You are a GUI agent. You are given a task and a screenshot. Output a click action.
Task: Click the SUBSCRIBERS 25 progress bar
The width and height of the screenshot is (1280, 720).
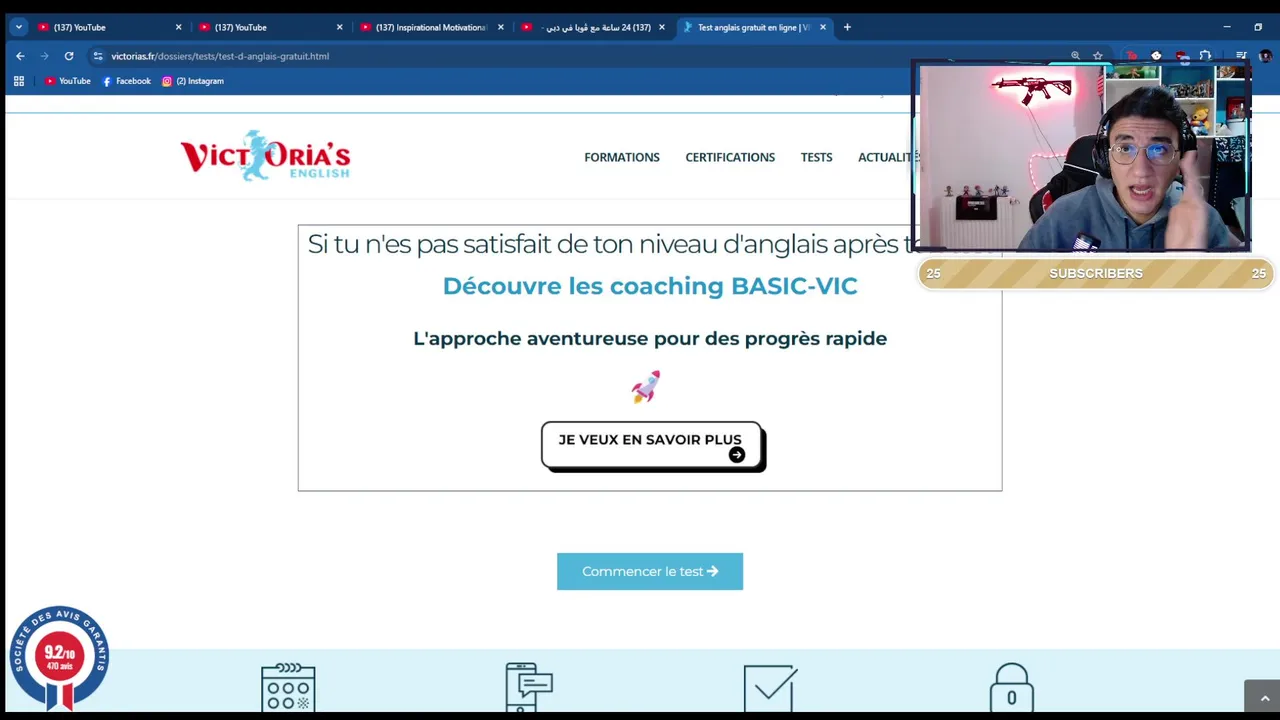point(1096,273)
